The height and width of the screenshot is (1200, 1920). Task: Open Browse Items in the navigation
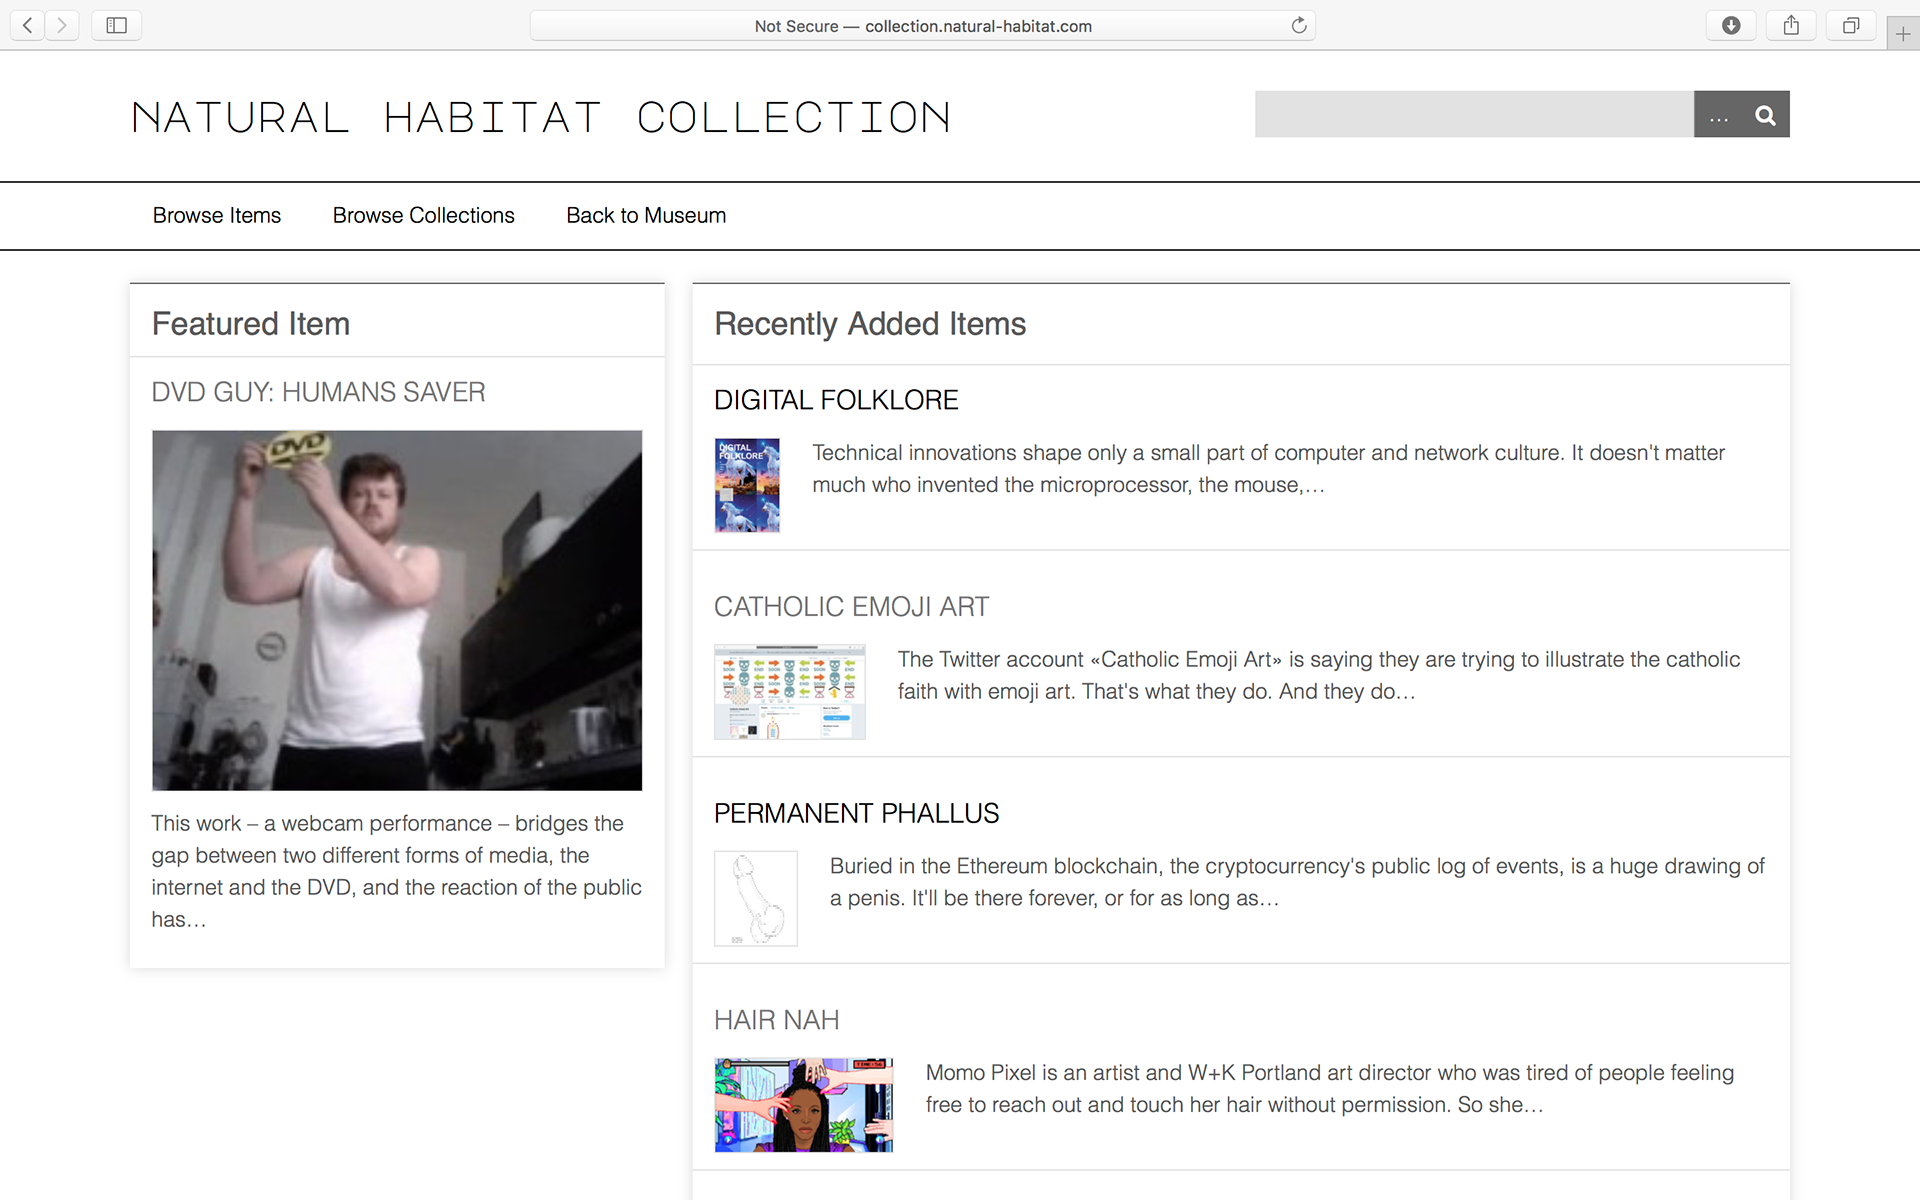217,216
